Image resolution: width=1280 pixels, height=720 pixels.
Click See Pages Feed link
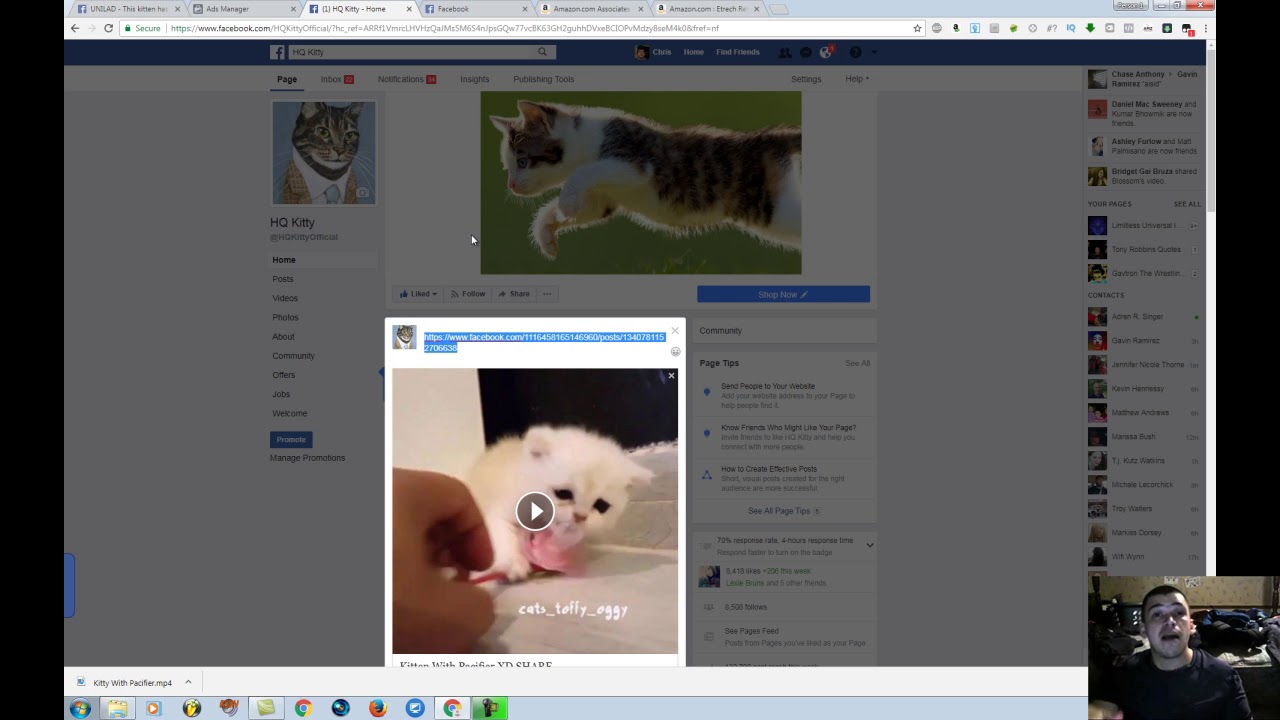[751, 631]
